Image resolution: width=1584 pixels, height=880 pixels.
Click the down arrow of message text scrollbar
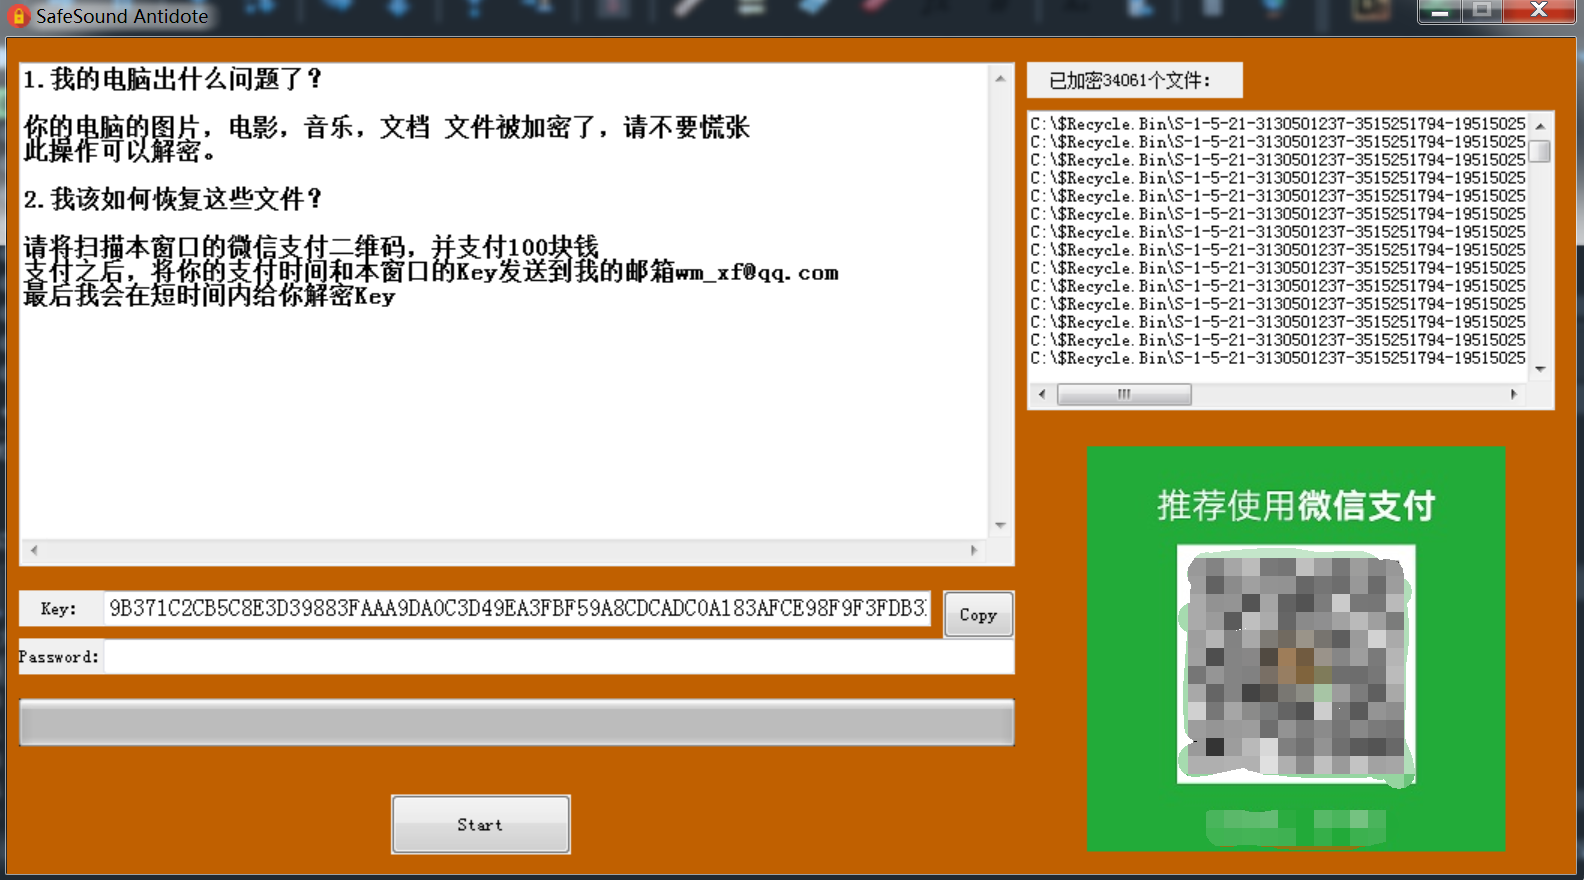[x=1000, y=525]
